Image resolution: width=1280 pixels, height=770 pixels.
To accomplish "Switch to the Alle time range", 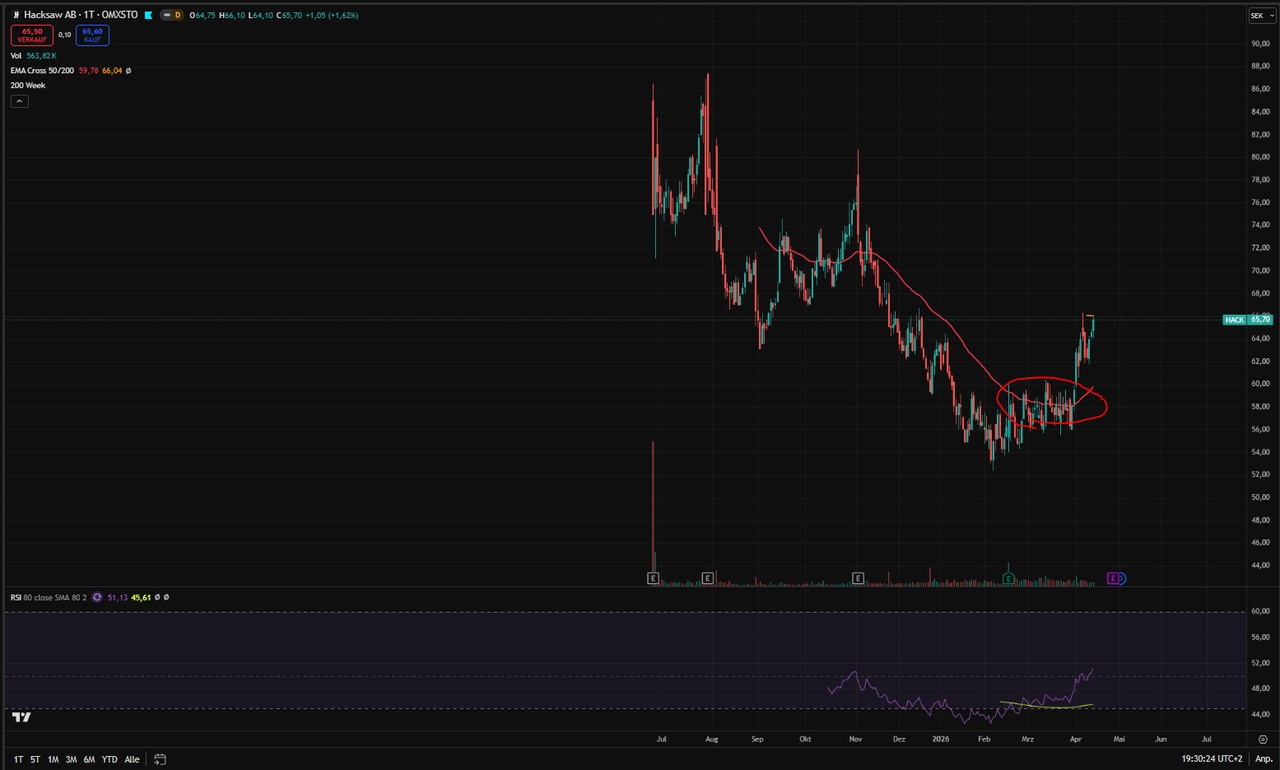I will (x=132, y=759).
